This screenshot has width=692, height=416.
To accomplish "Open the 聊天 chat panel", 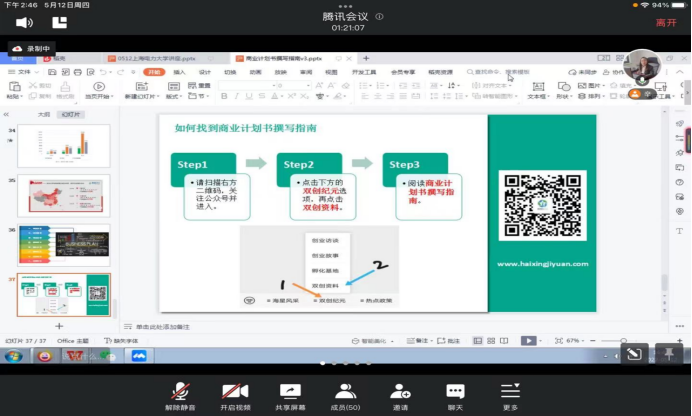I will pos(455,397).
